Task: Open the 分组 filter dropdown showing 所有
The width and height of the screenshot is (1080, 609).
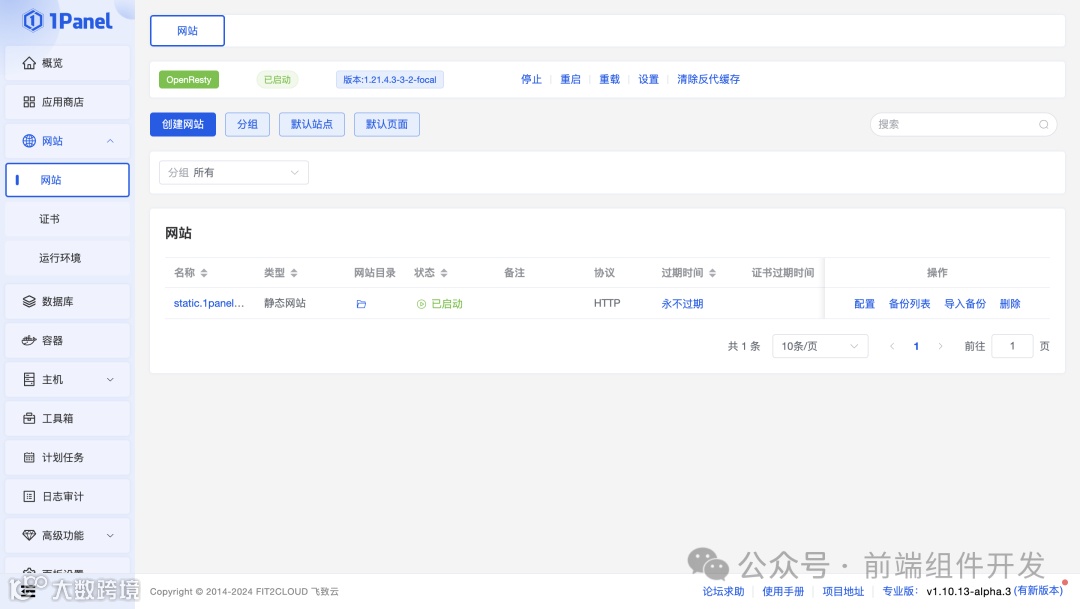Action: (x=233, y=172)
